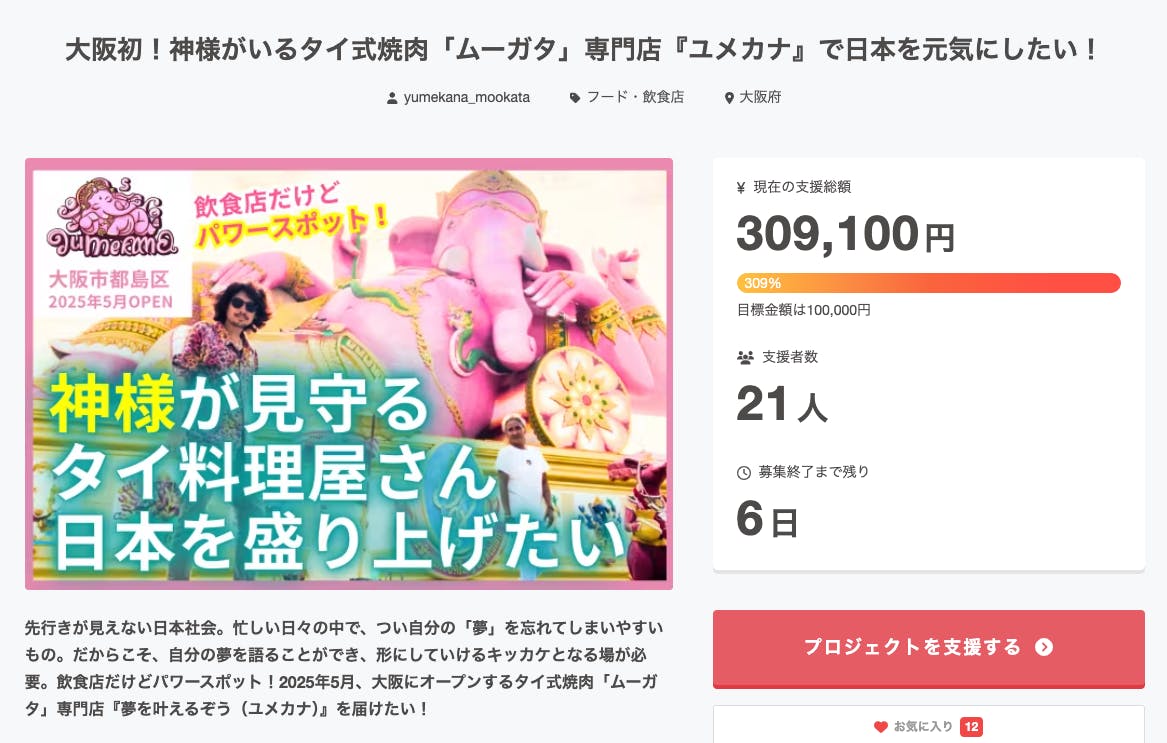1167x743 pixels.
Task: Click the arrow circle icon in the support button
Action: click(1044, 647)
